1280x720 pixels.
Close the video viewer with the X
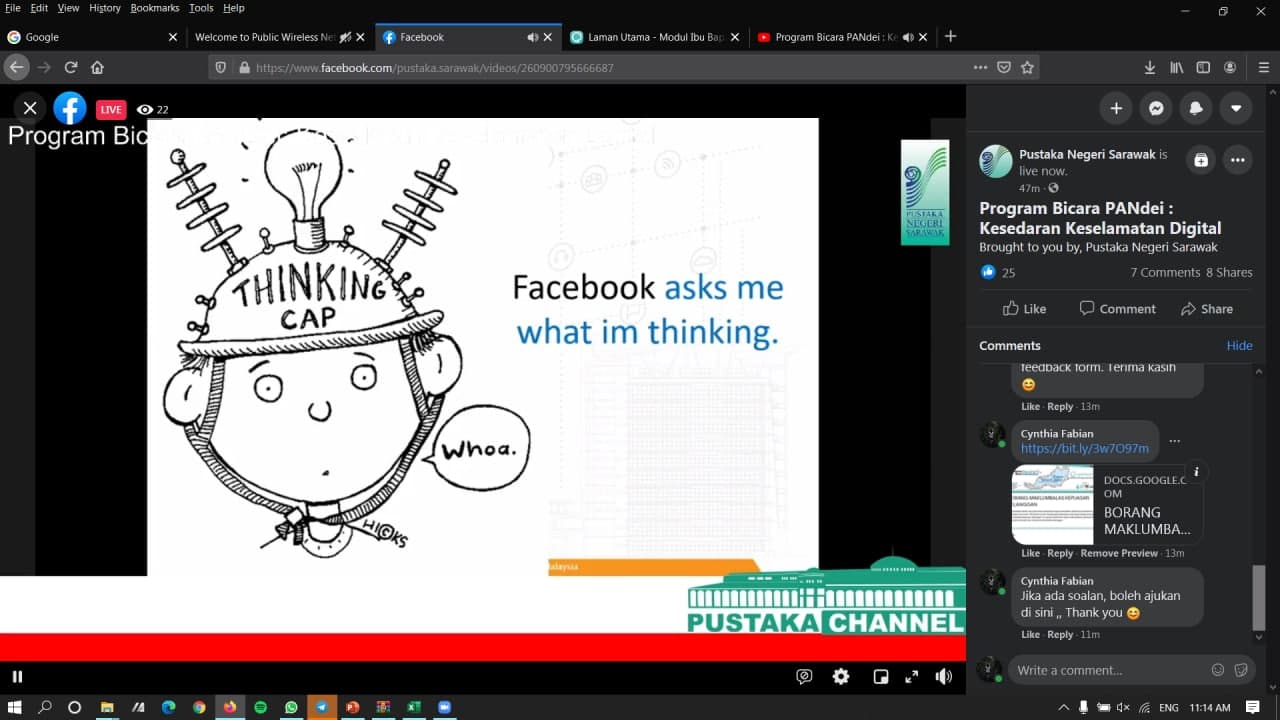pos(30,108)
